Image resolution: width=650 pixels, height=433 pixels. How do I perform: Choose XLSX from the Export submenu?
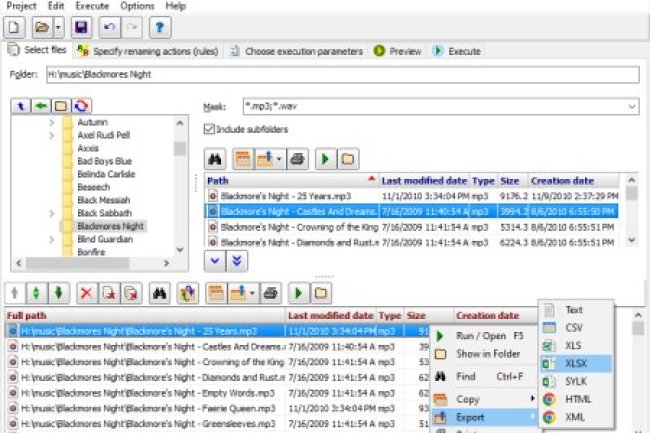tap(574, 363)
